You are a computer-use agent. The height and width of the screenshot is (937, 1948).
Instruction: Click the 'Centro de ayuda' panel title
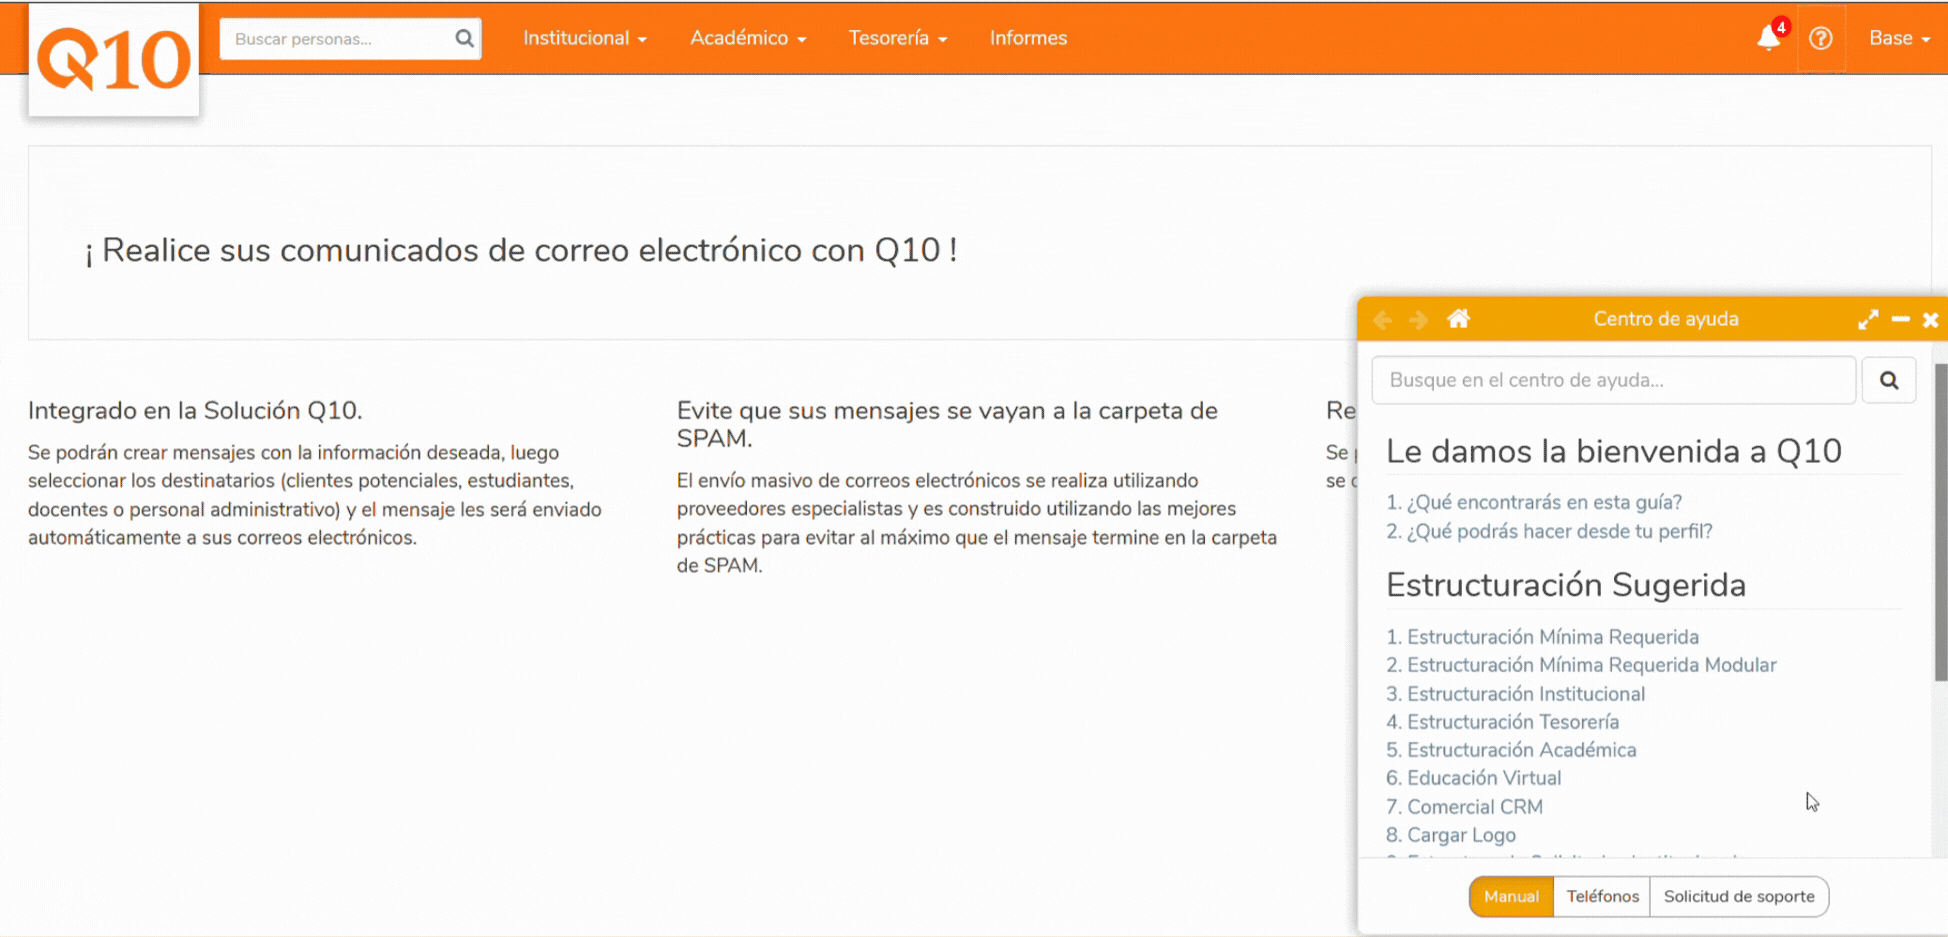(x=1666, y=319)
